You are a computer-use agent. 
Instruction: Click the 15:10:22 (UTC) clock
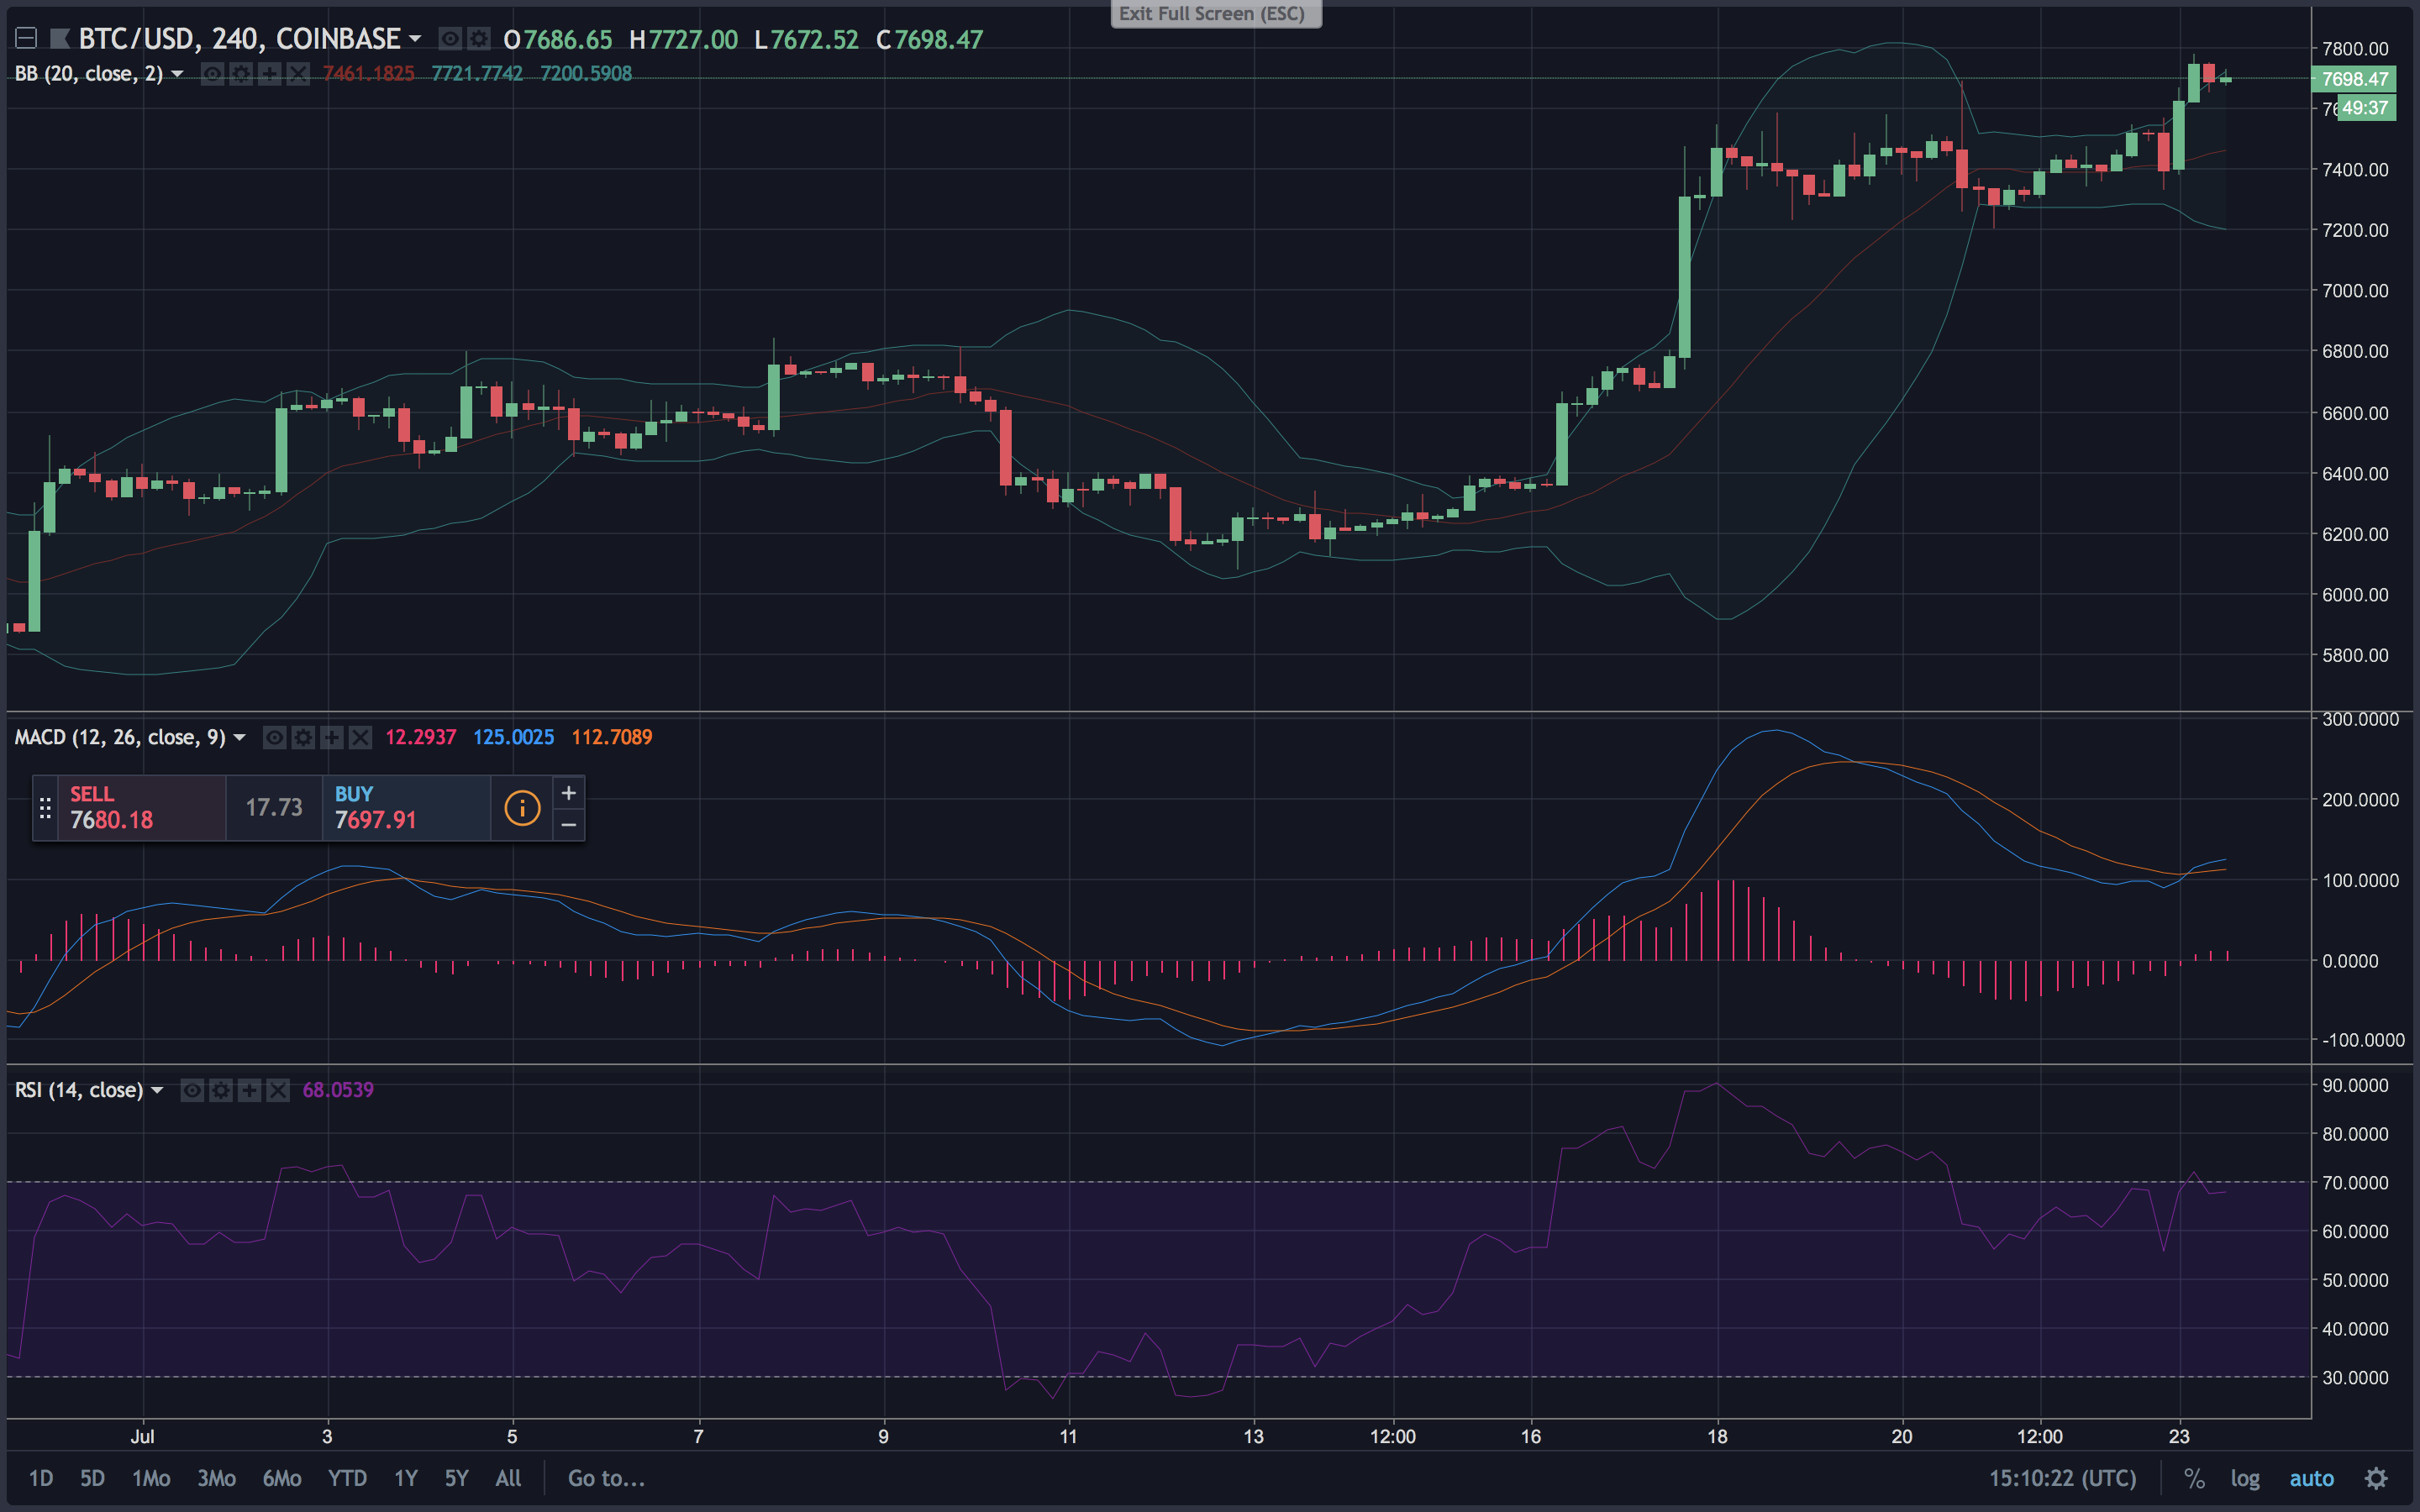coord(2062,1478)
